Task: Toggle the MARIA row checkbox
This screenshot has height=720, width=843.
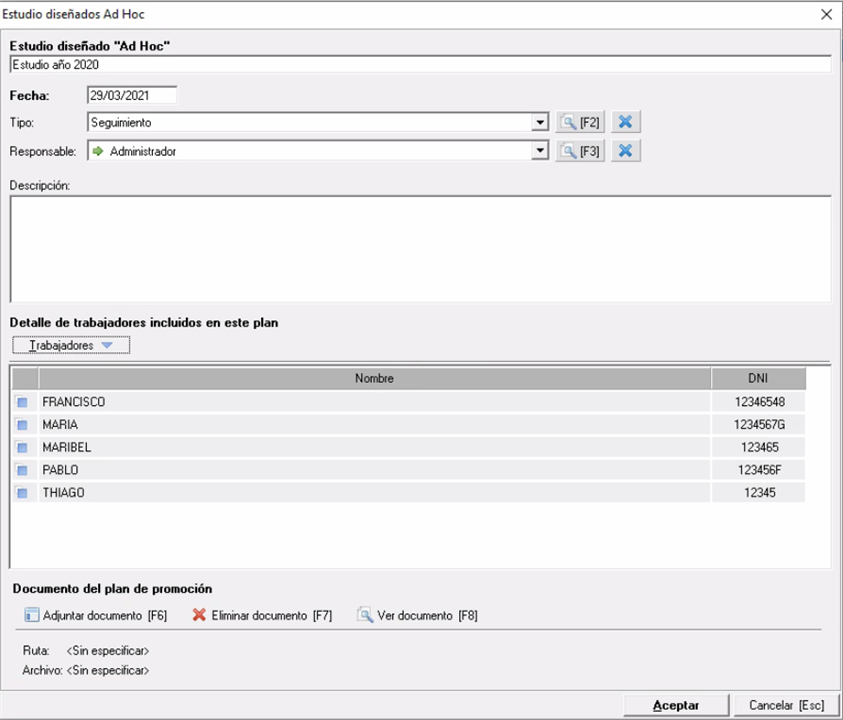Action: [22, 425]
